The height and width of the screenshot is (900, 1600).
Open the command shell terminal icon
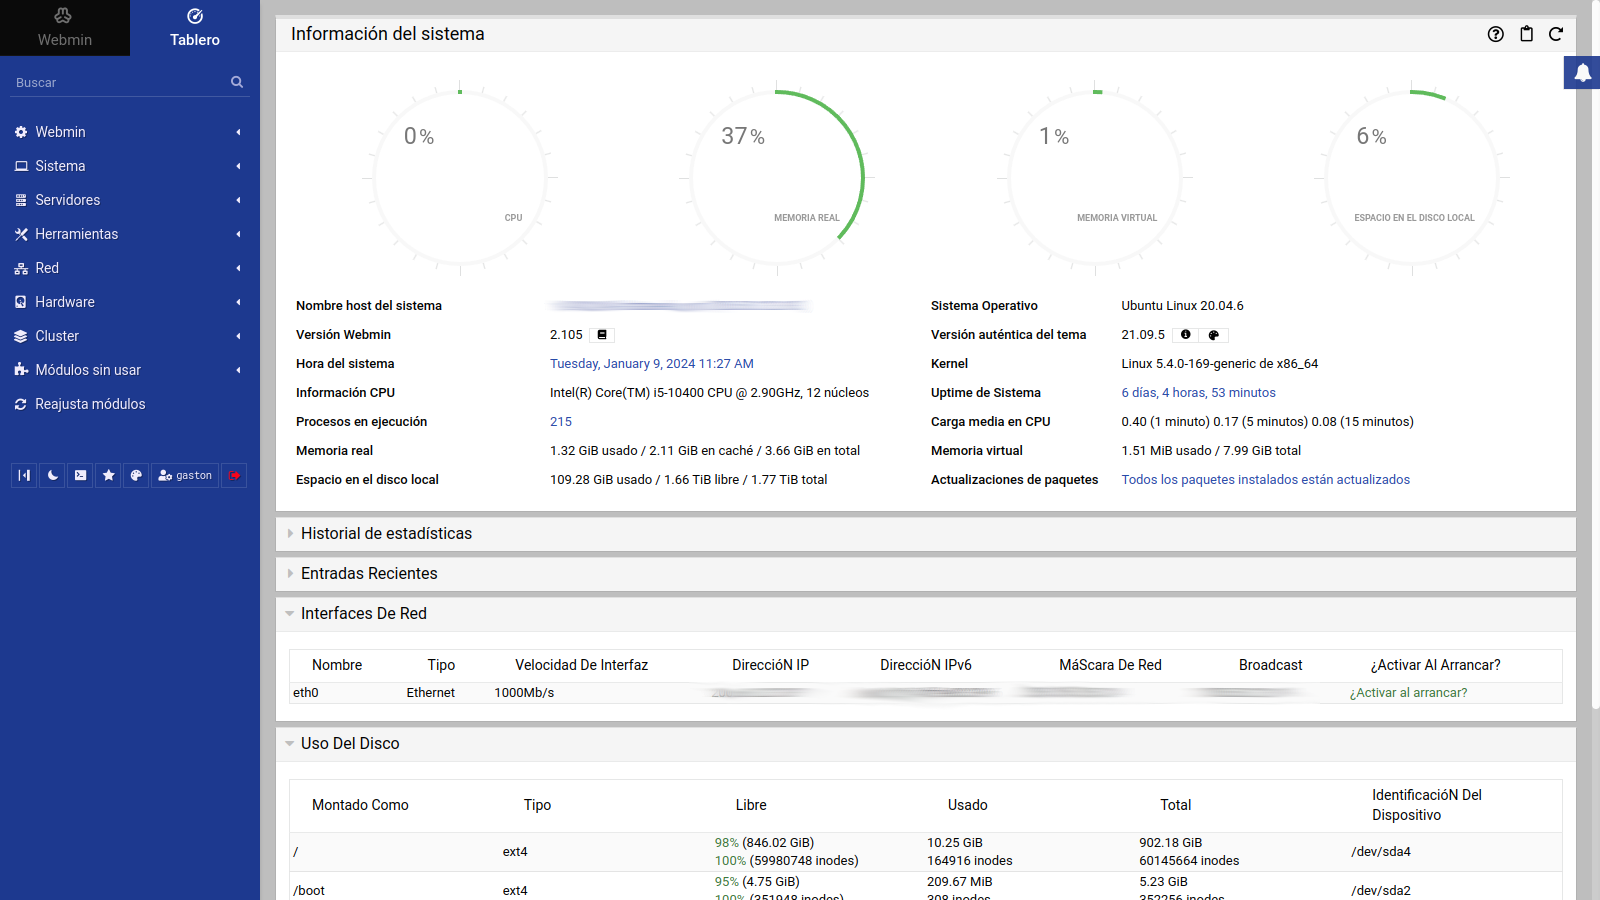[80, 475]
